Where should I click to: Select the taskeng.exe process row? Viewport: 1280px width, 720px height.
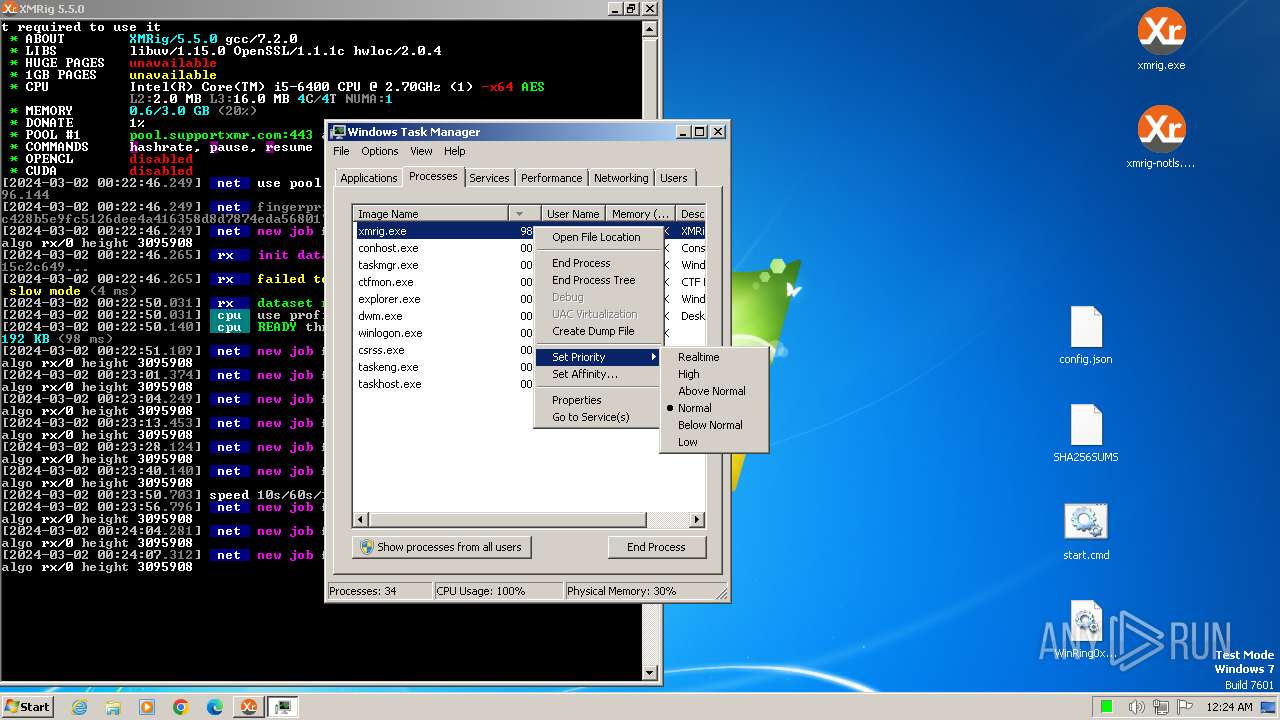pyautogui.click(x=444, y=367)
